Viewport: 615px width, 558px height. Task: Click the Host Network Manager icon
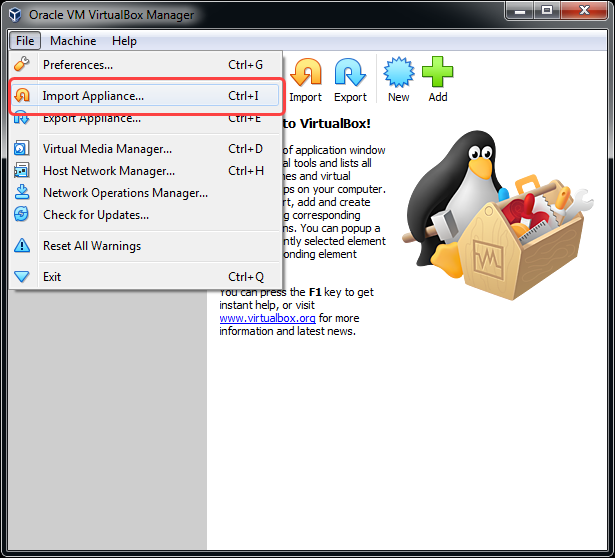click(x=22, y=171)
